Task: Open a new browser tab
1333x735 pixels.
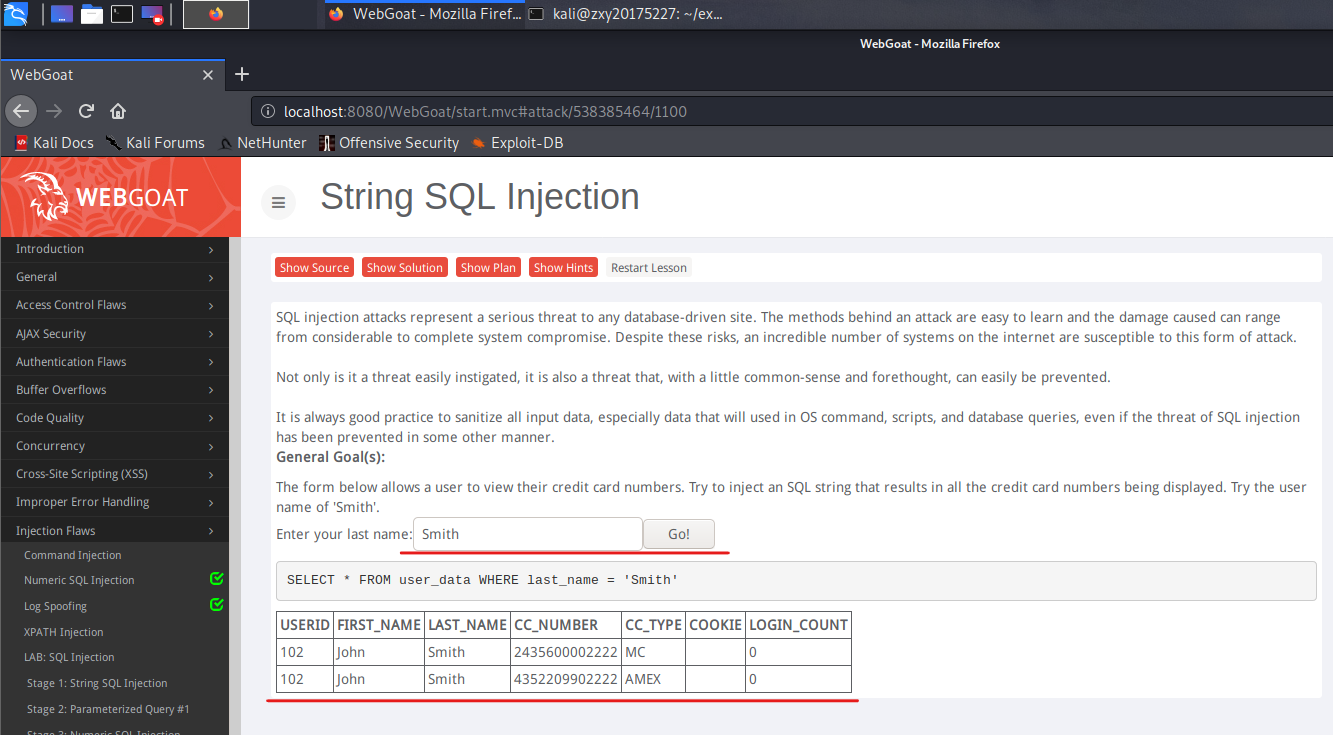Action: tap(241, 74)
